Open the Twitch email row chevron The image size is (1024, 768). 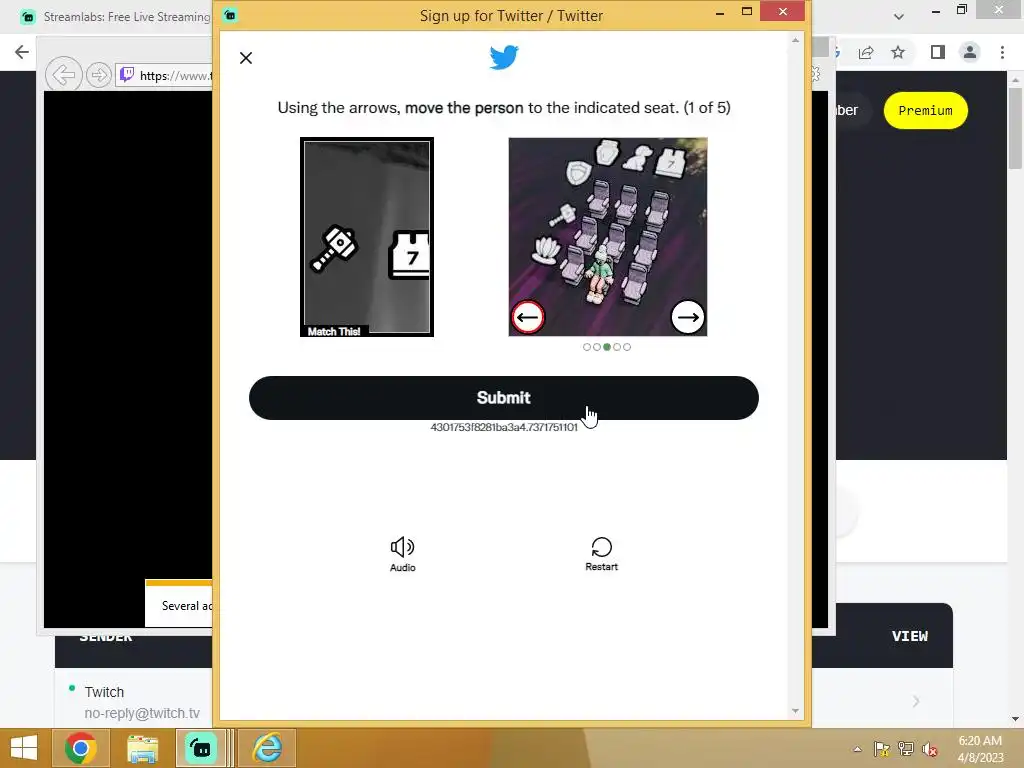click(916, 701)
